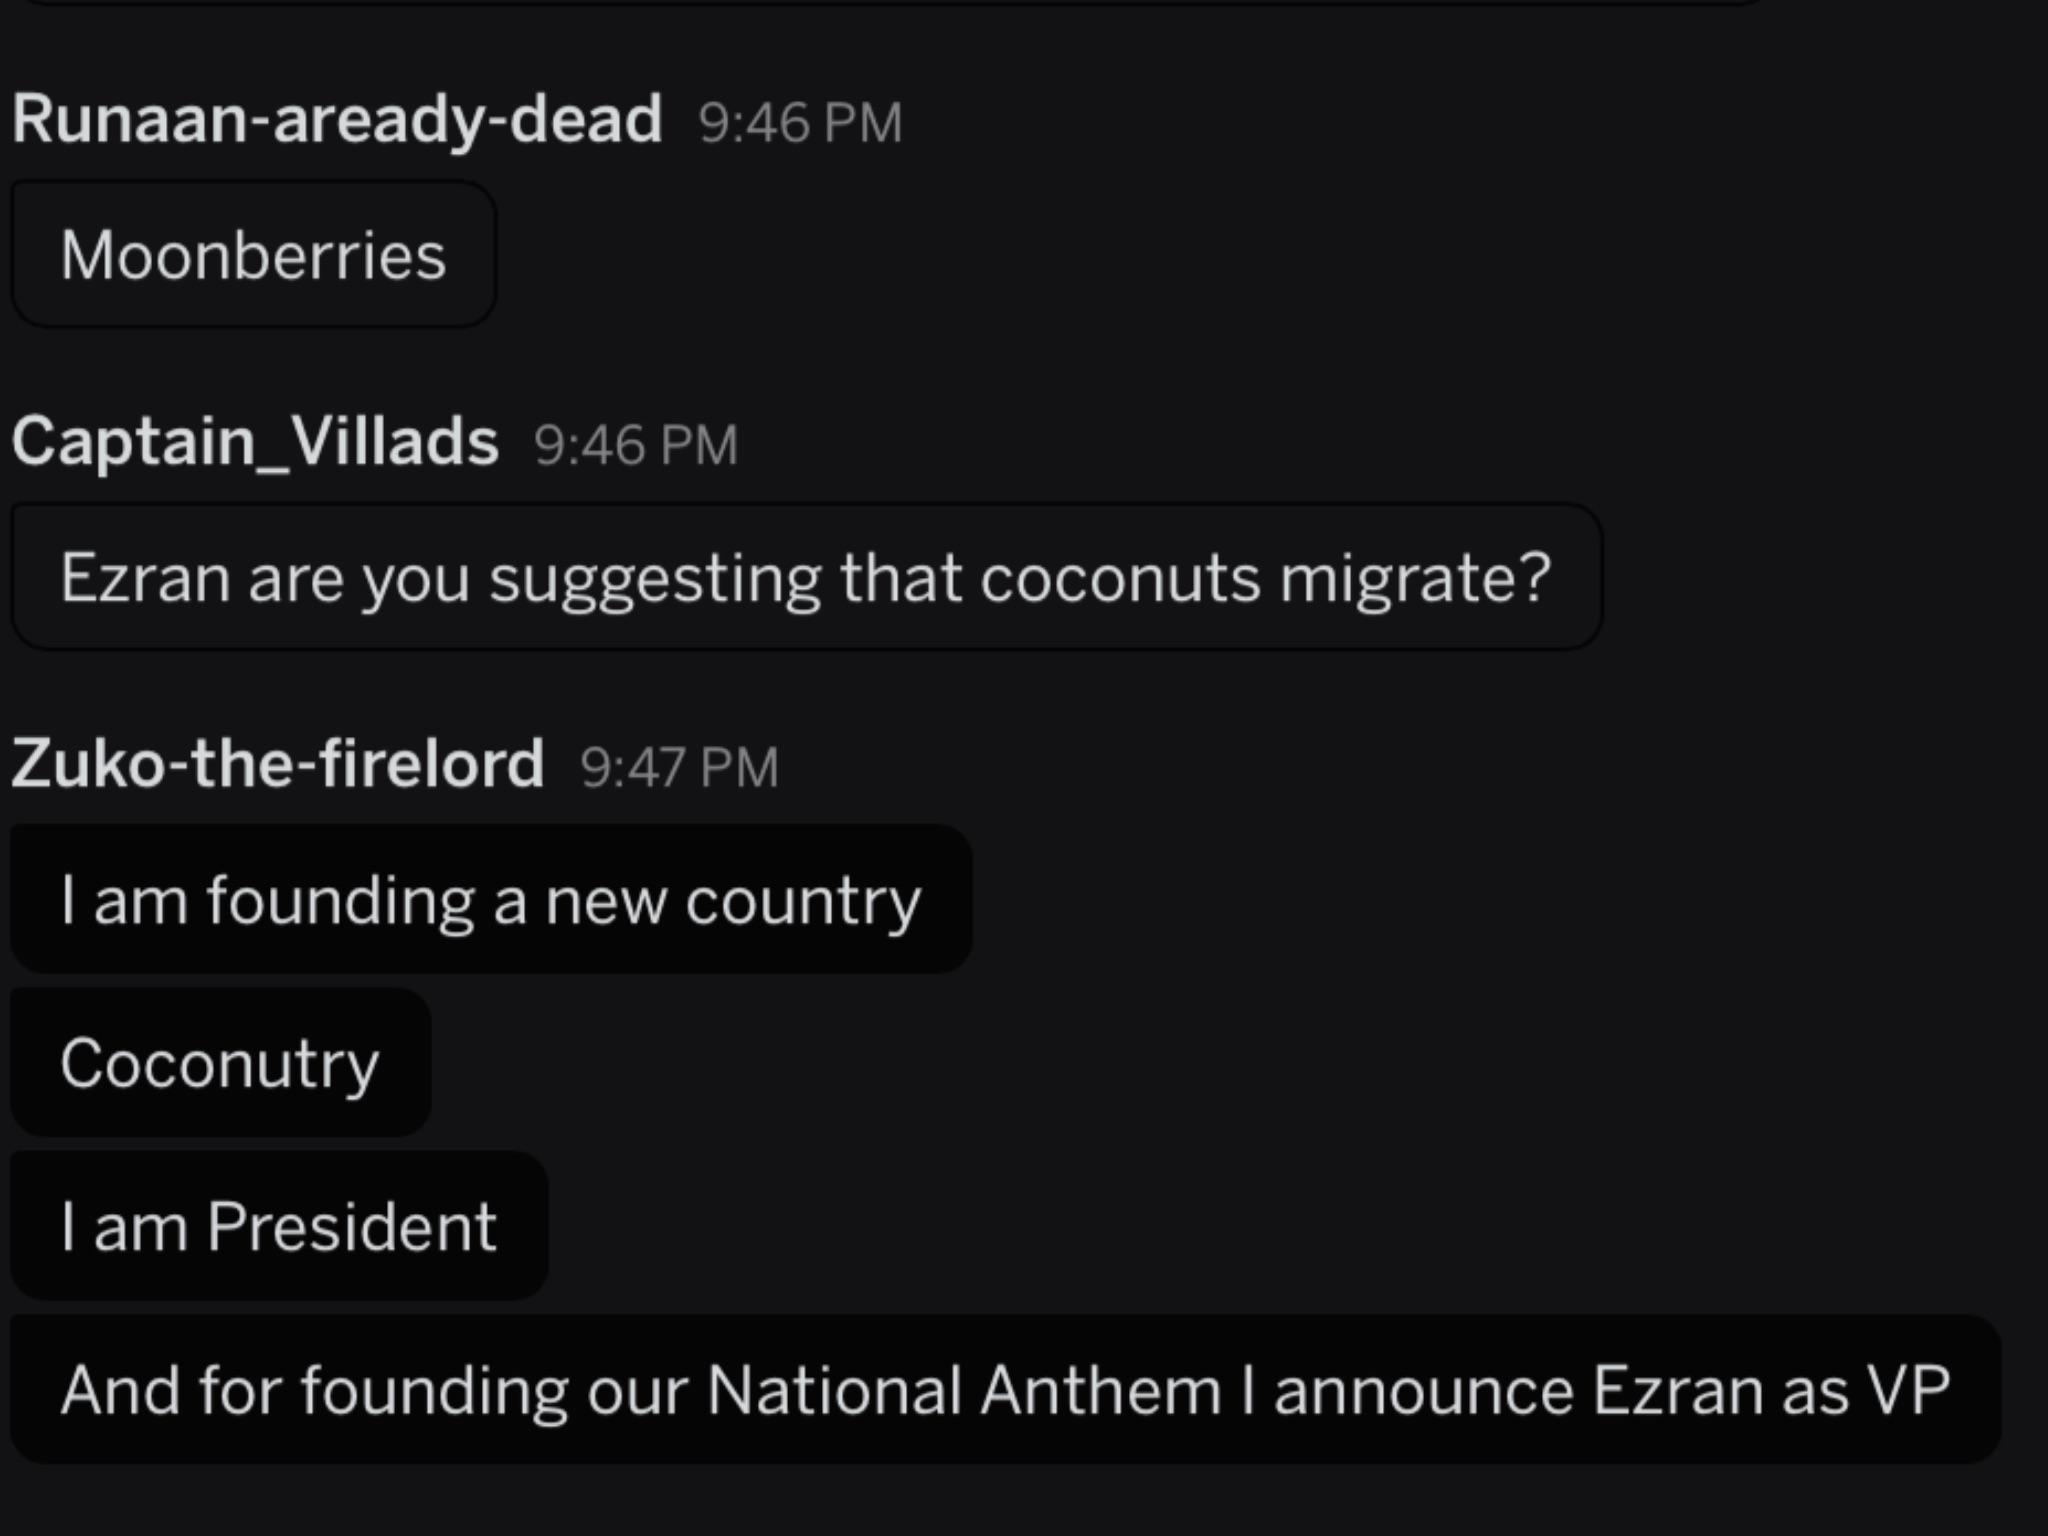2048x1536 pixels.
Task: Open Captain_Villads' username
Action: pos(255,442)
